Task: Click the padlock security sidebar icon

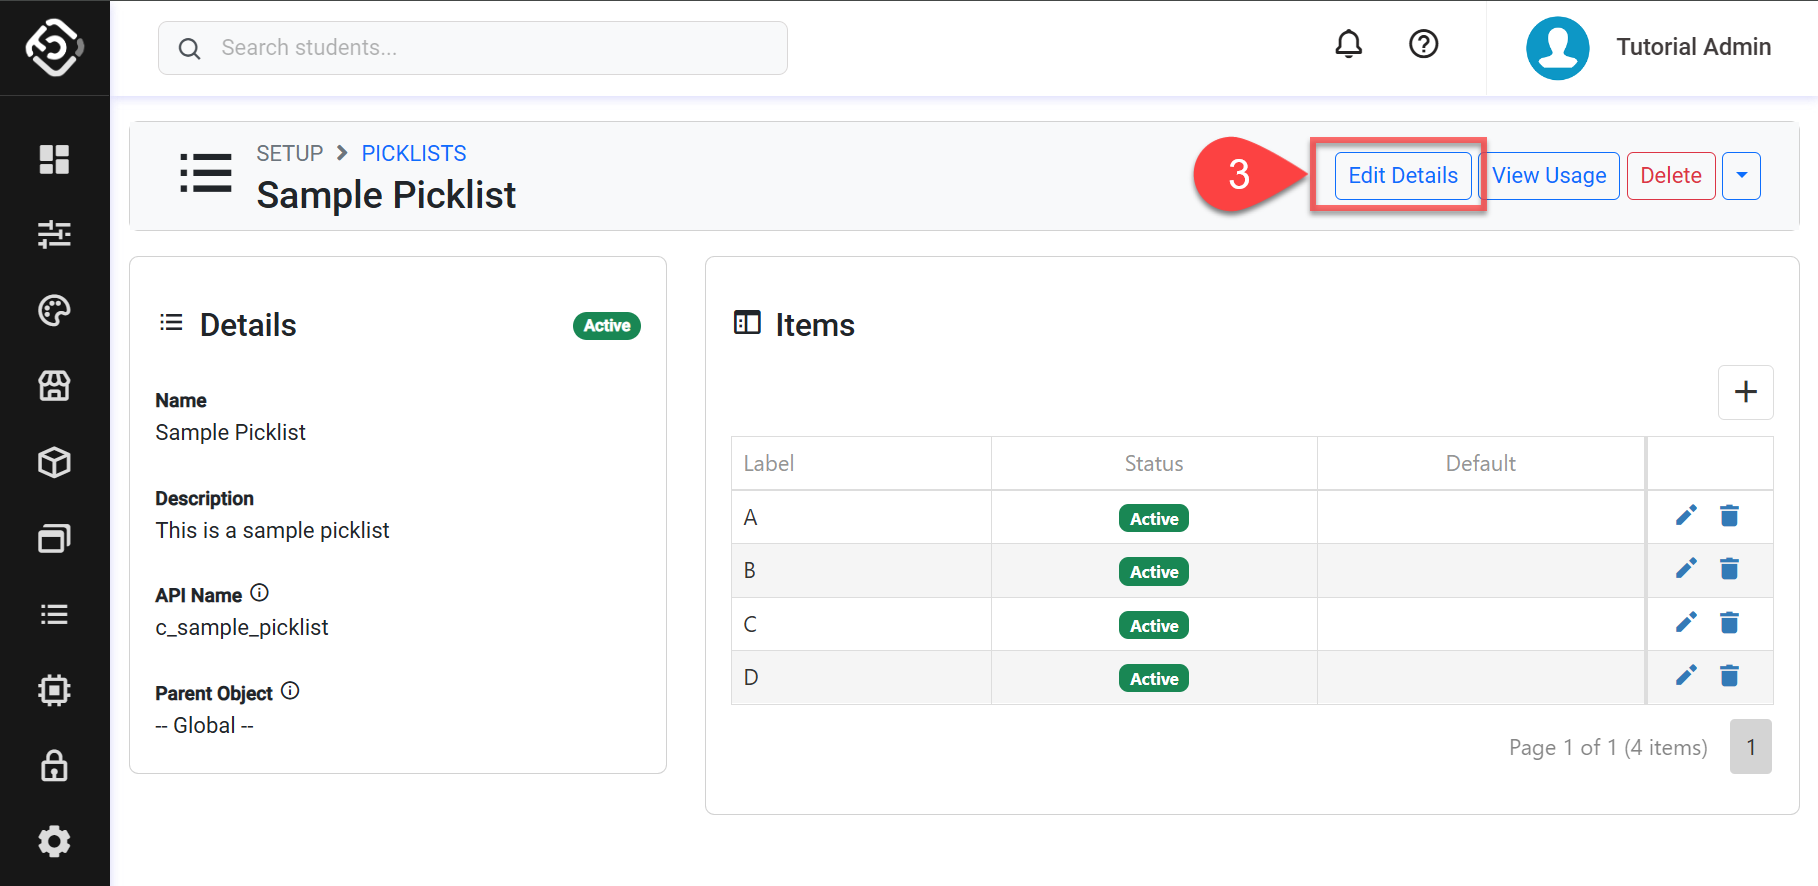Action: 54,766
